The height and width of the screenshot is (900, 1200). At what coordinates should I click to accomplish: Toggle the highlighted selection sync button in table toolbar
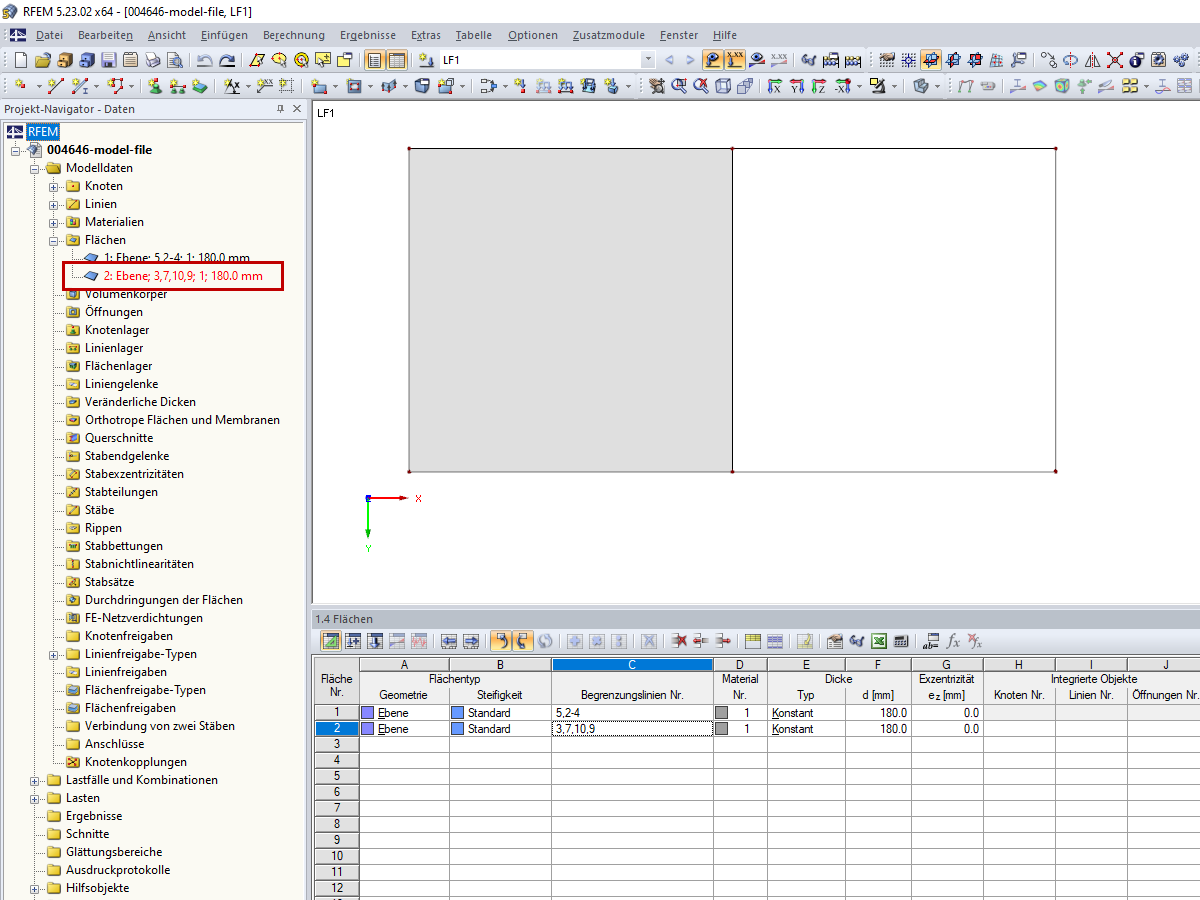coord(501,641)
